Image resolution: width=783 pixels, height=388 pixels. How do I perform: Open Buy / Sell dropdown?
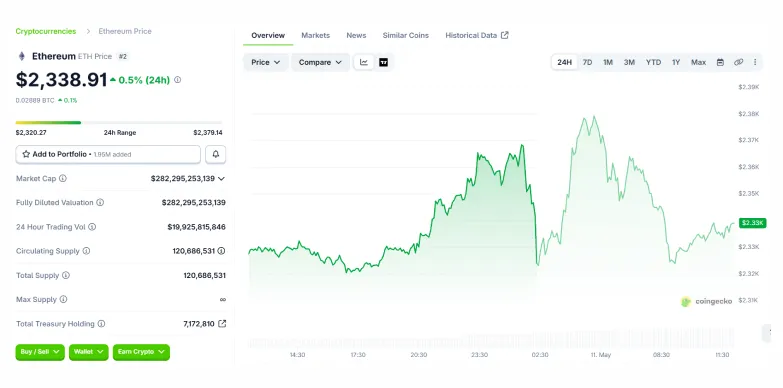tap(40, 352)
